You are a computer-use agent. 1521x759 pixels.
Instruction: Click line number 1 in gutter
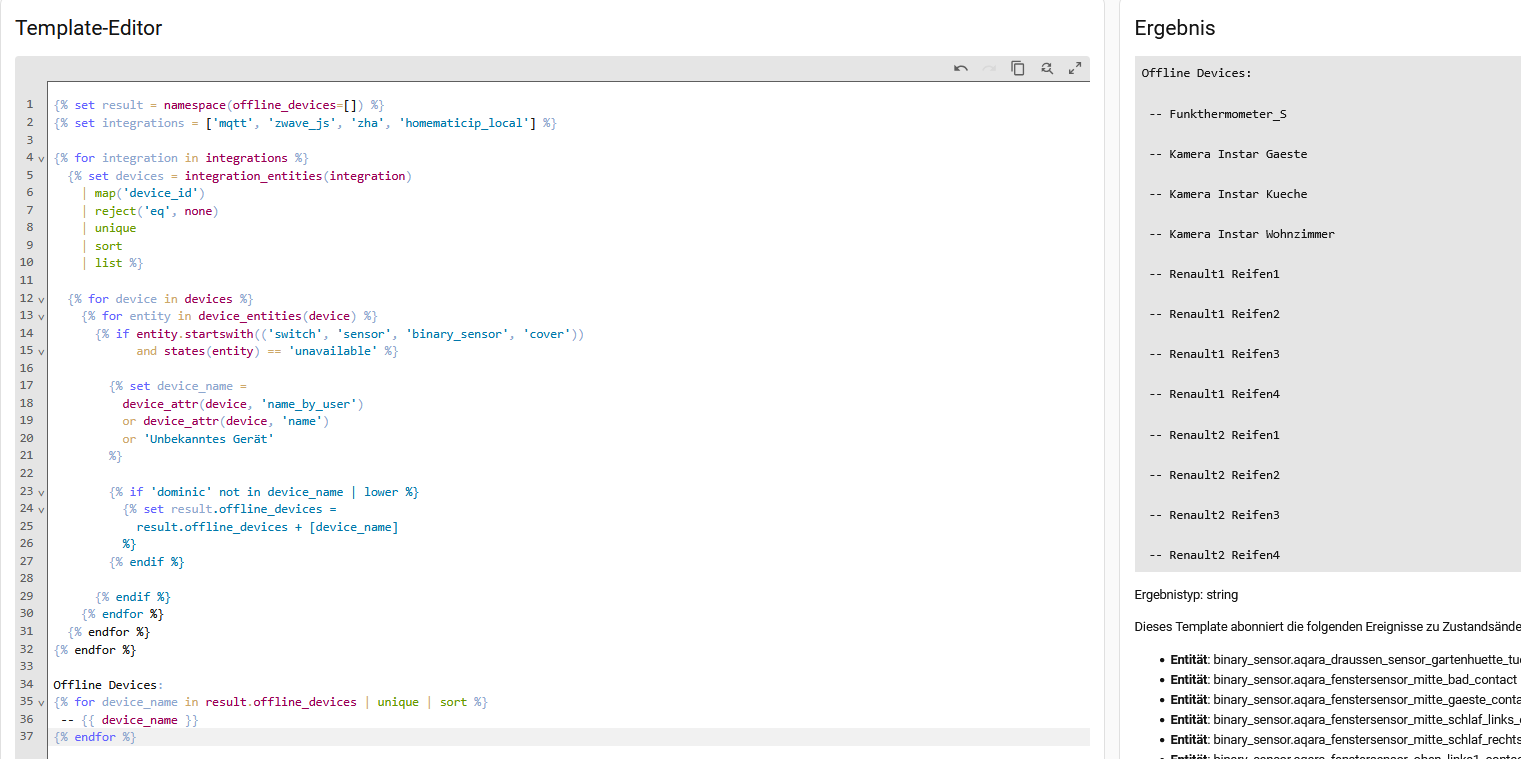(30, 105)
